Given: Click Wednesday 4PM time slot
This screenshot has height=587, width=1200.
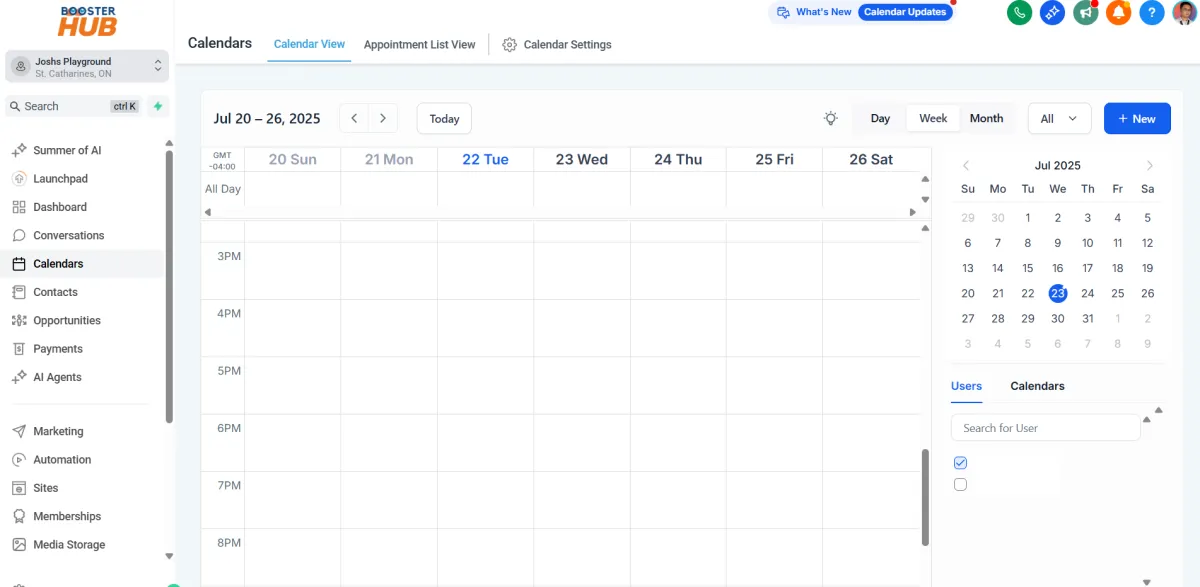Looking at the screenshot, I should point(582,328).
